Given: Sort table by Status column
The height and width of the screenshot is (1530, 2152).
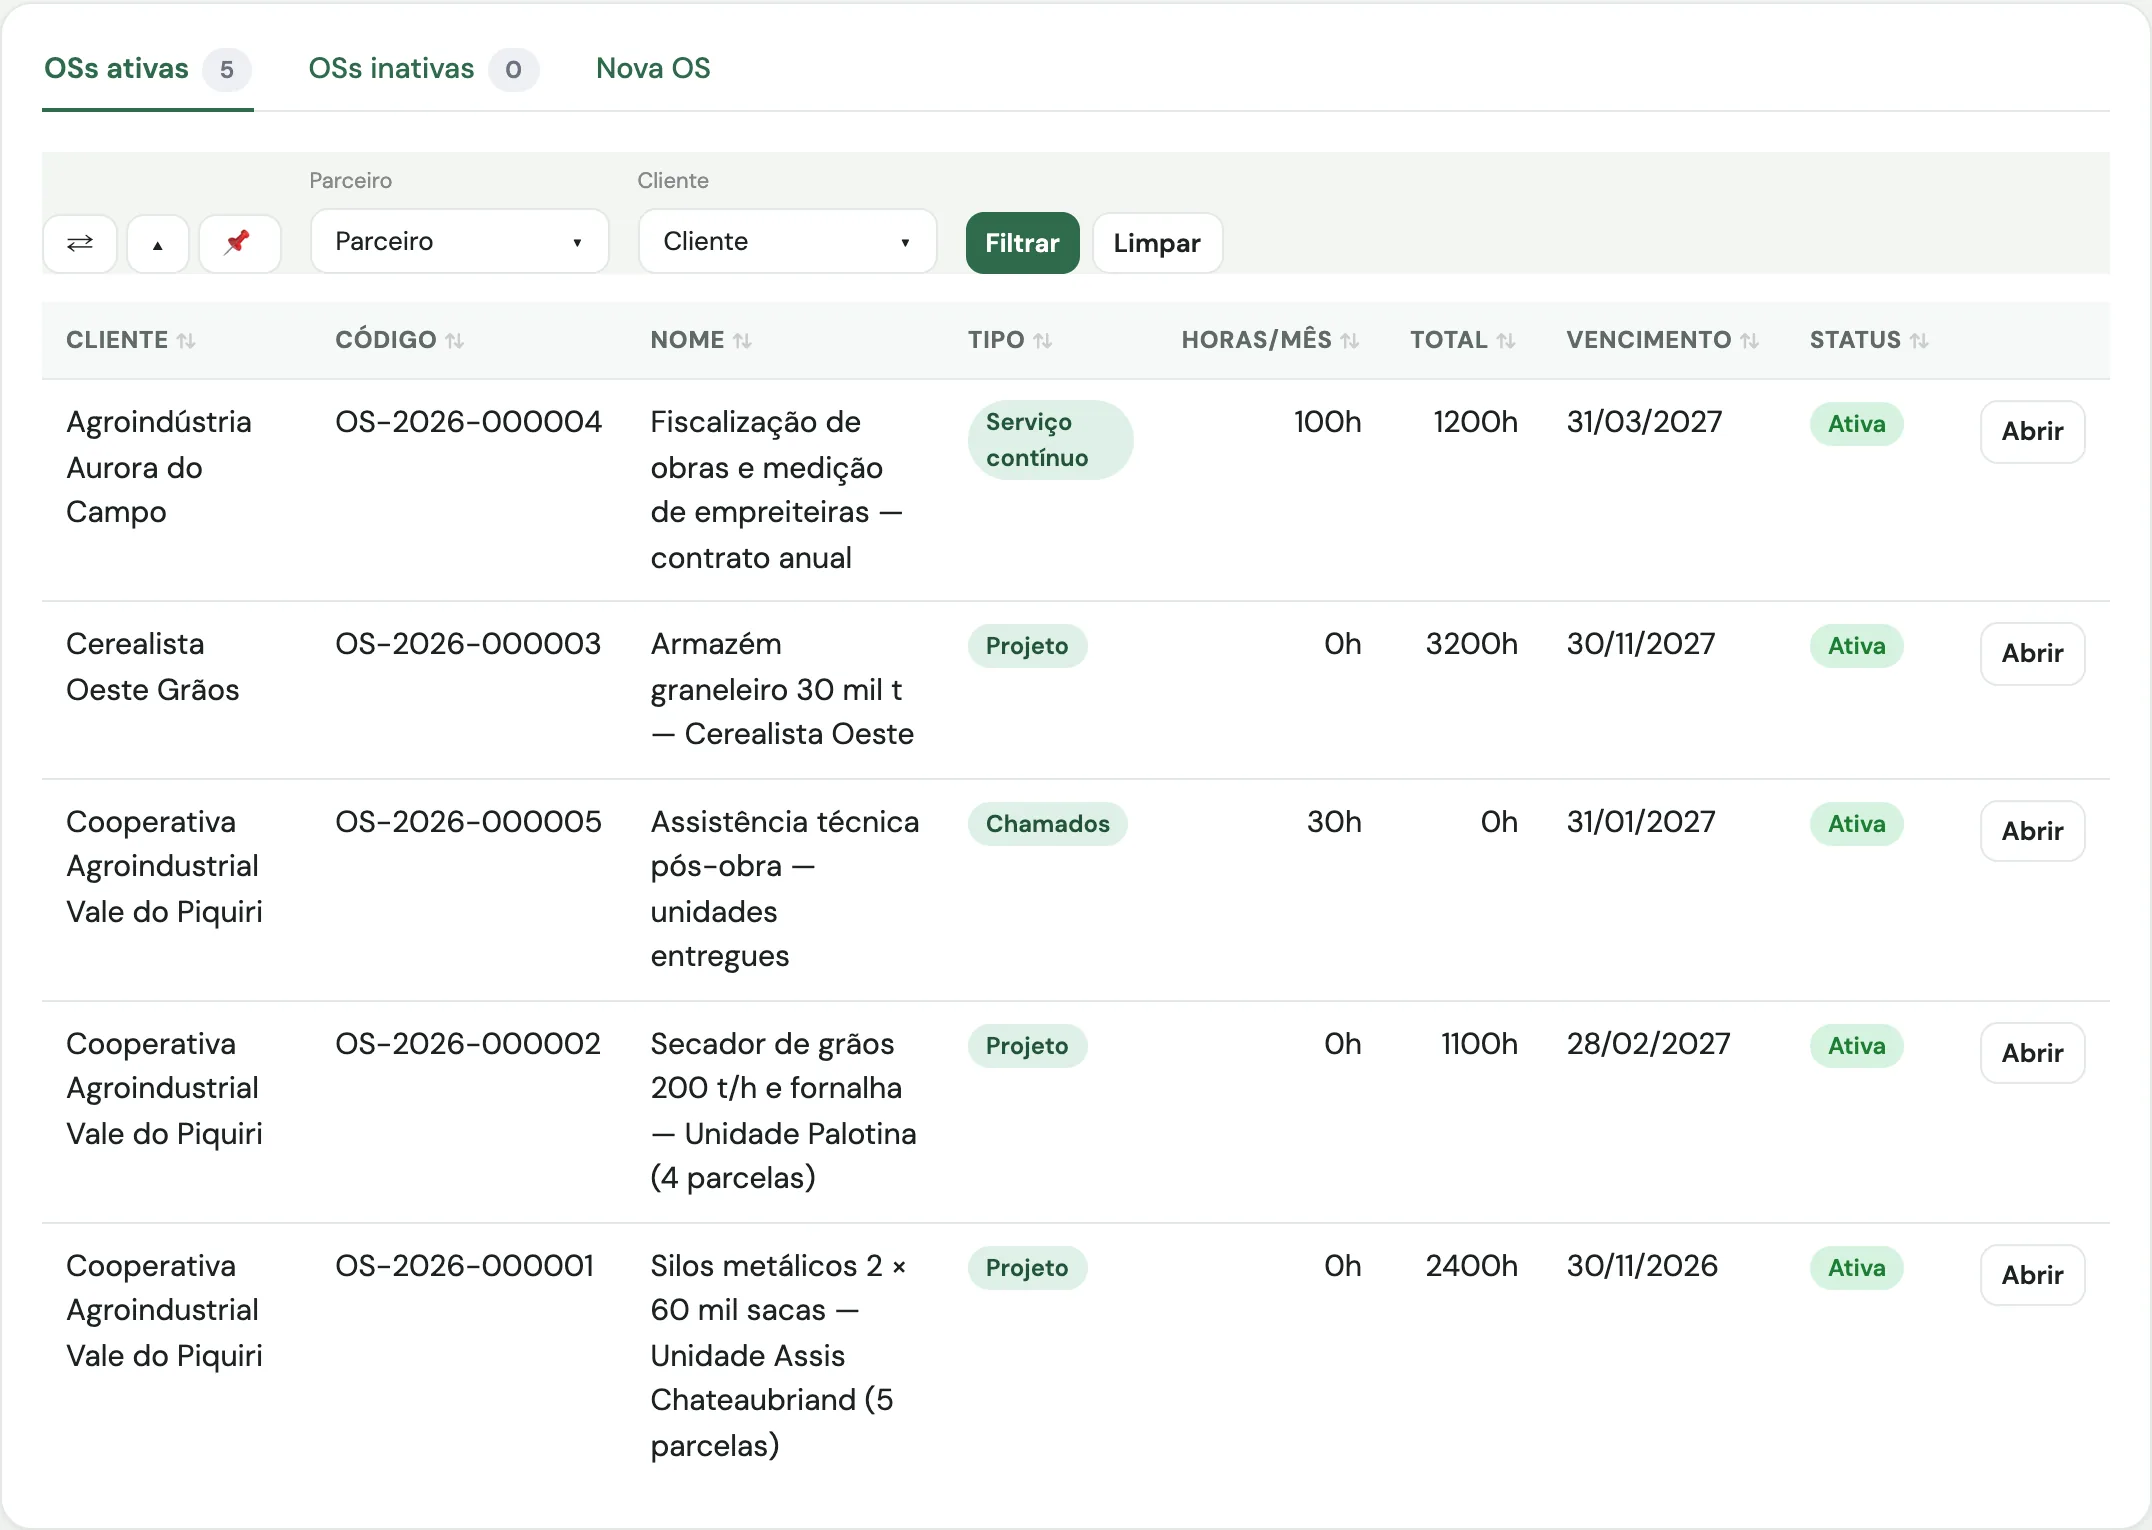Looking at the screenshot, I should pyautogui.click(x=1869, y=340).
